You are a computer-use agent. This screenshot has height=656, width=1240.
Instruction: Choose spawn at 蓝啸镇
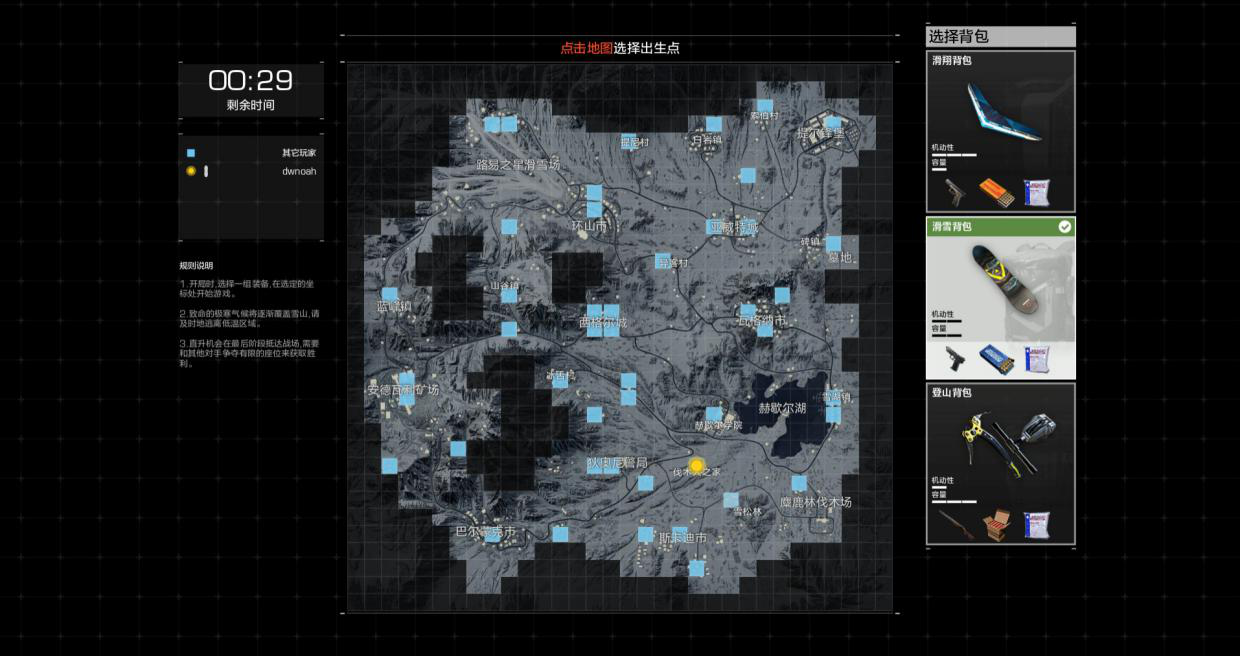coord(393,306)
